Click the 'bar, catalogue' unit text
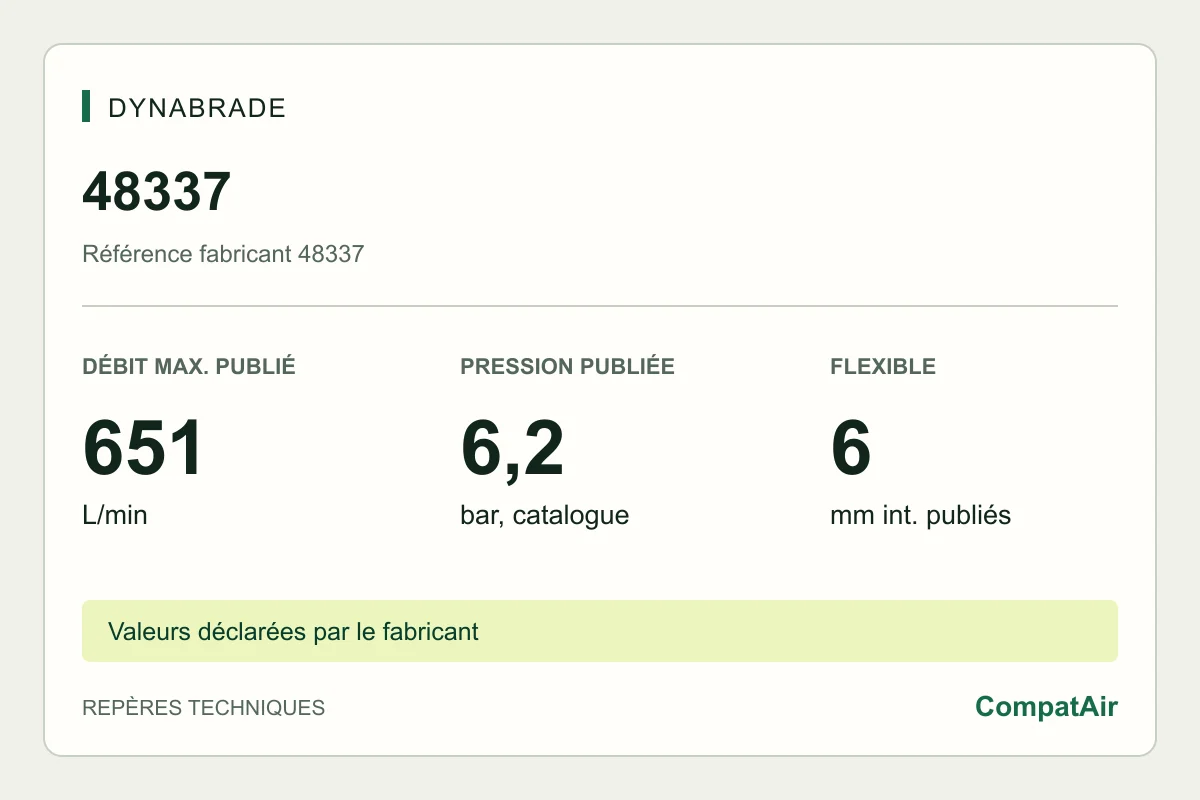 coord(545,516)
